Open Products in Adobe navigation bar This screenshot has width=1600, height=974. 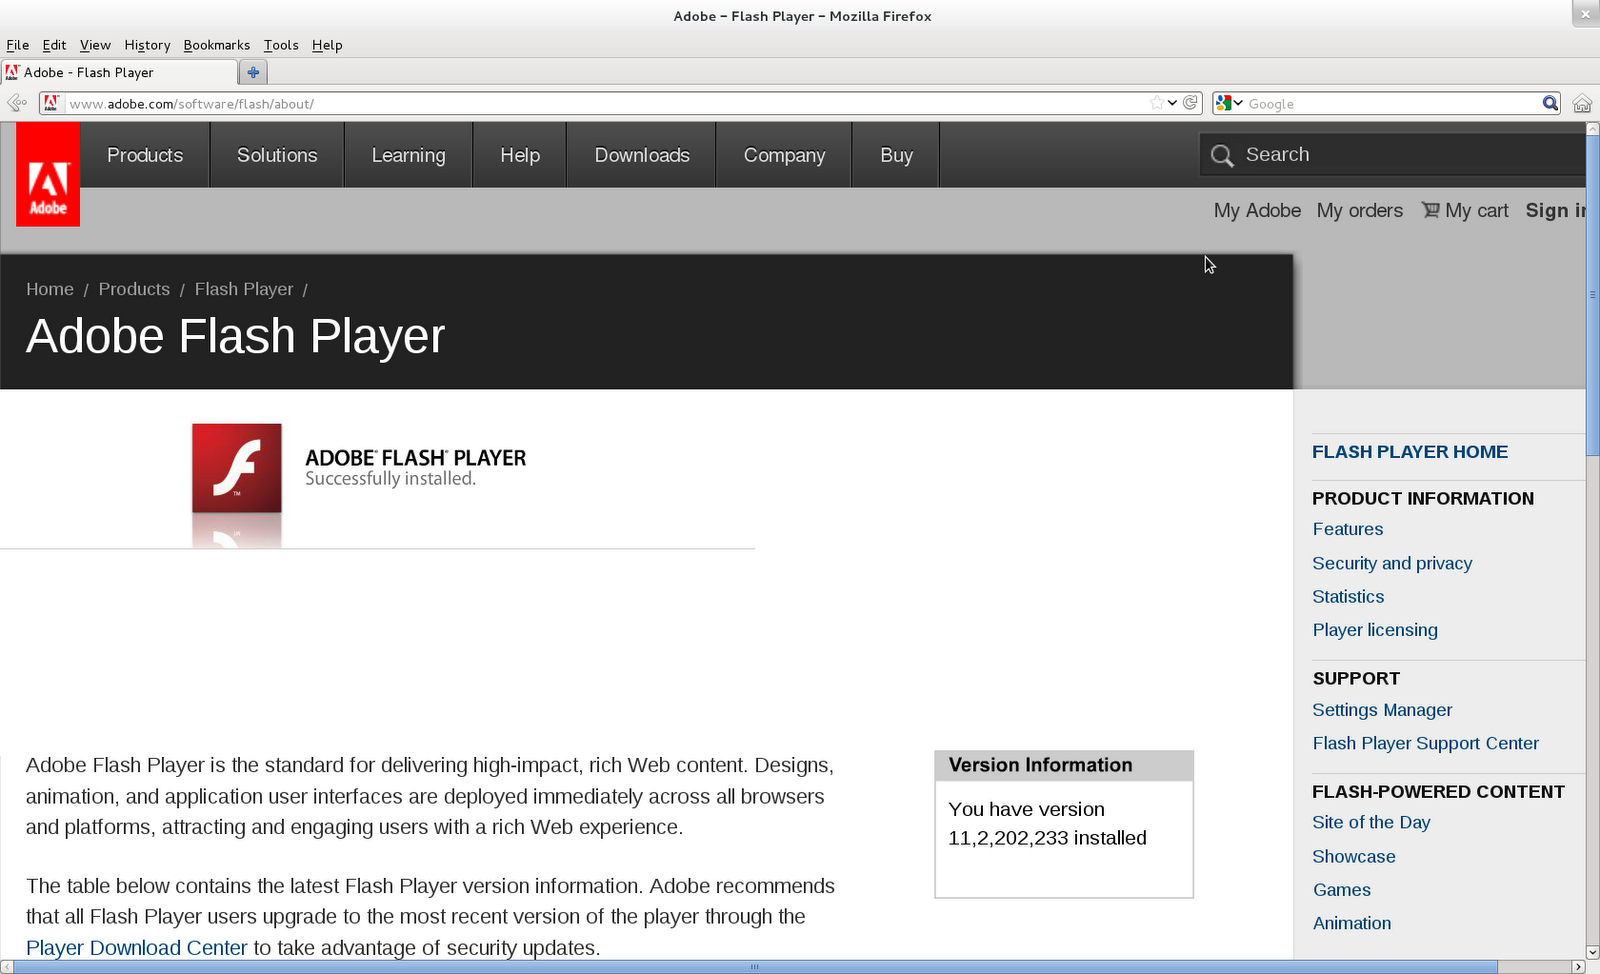point(145,155)
